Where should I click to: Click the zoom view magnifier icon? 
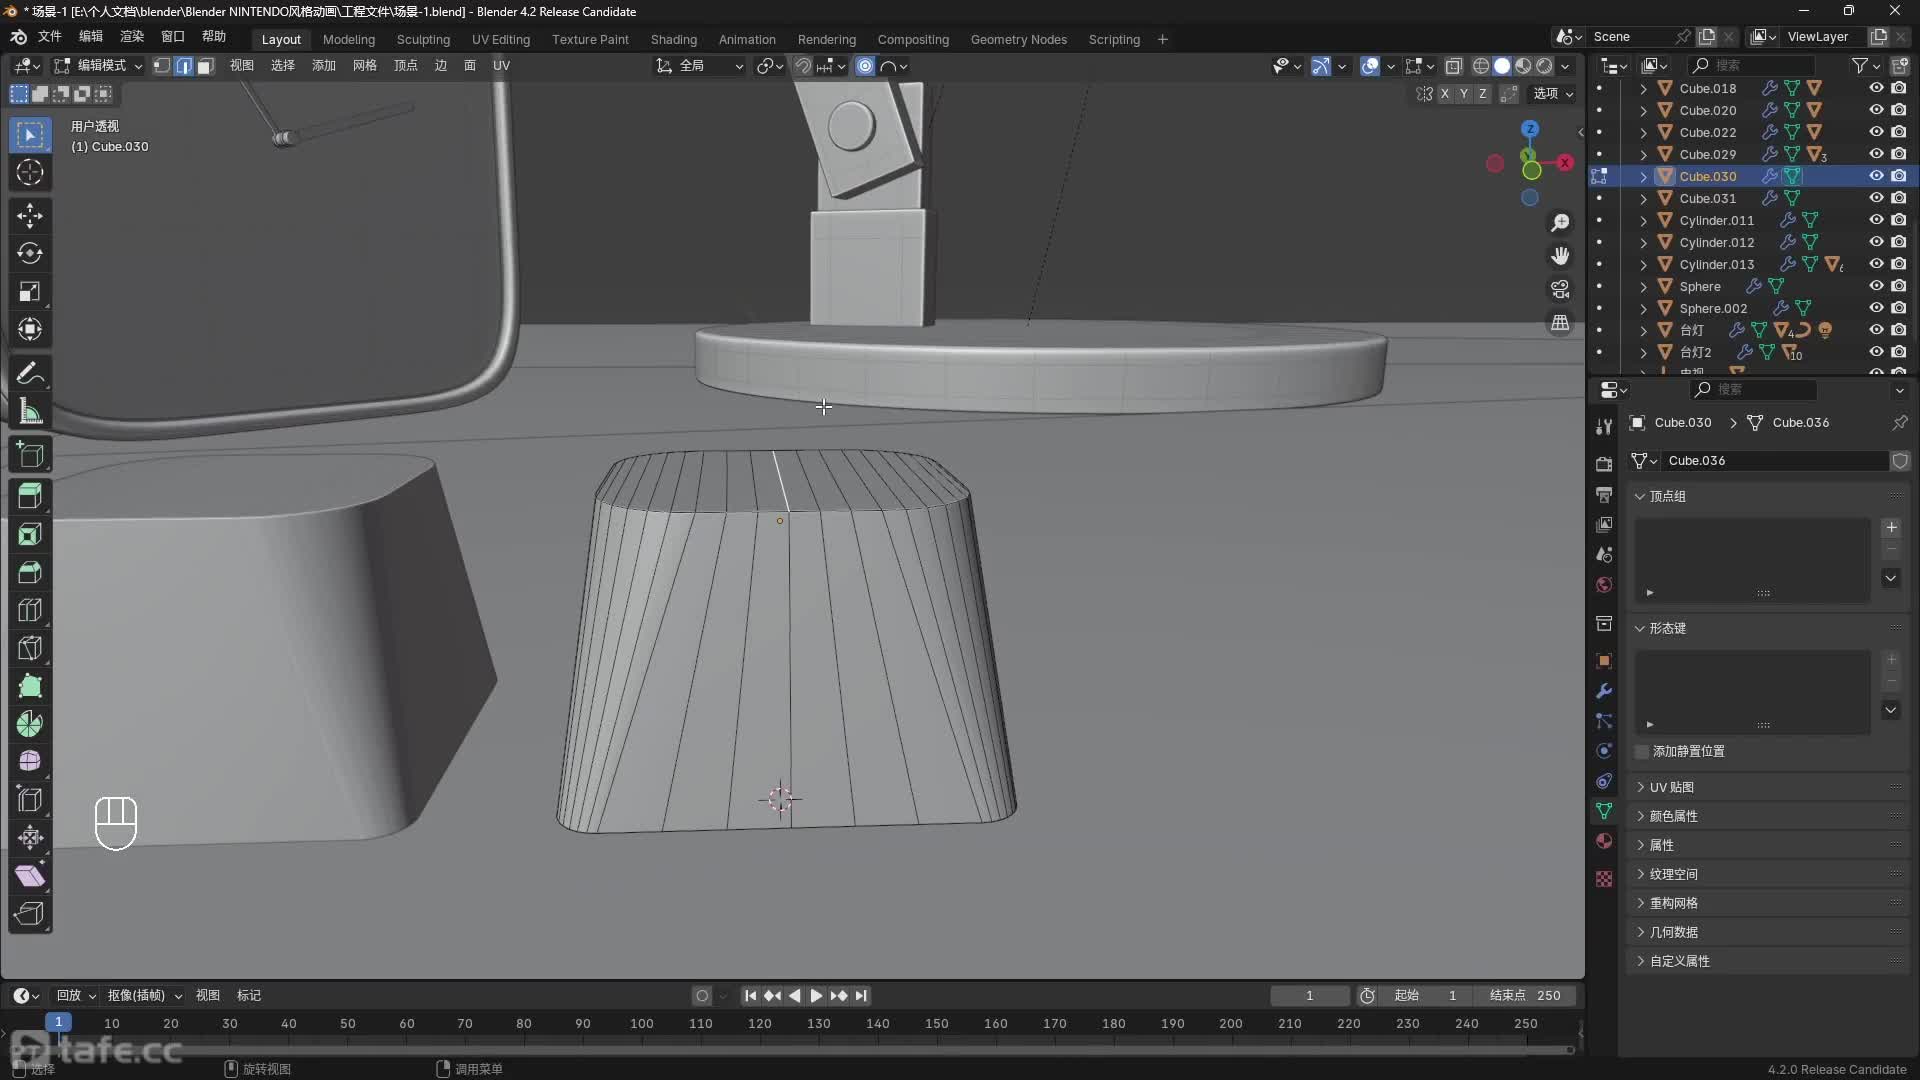tap(1560, 222)
